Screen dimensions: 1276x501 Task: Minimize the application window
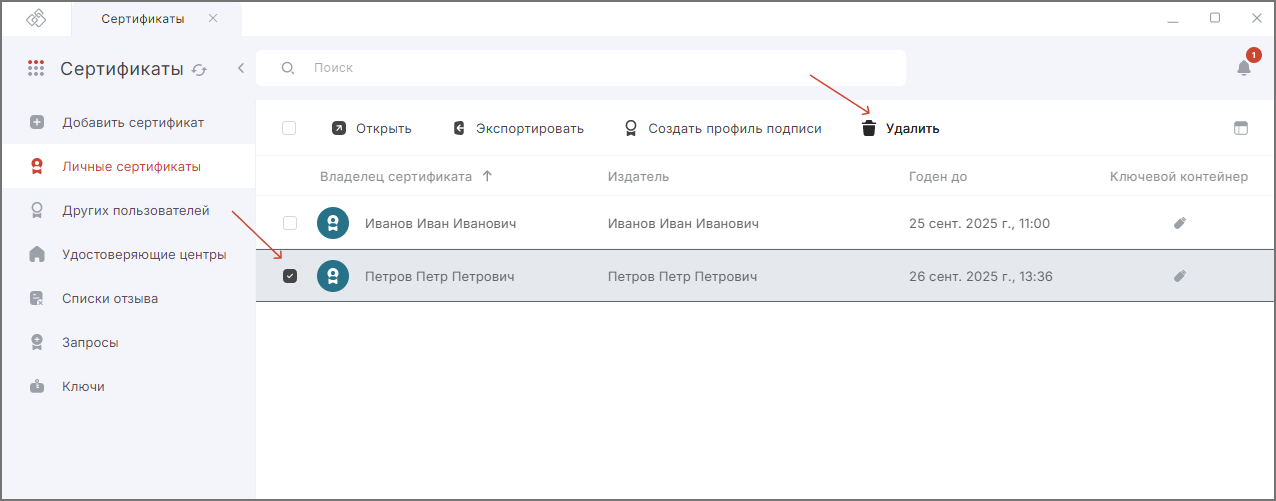tap(1172, 18)
